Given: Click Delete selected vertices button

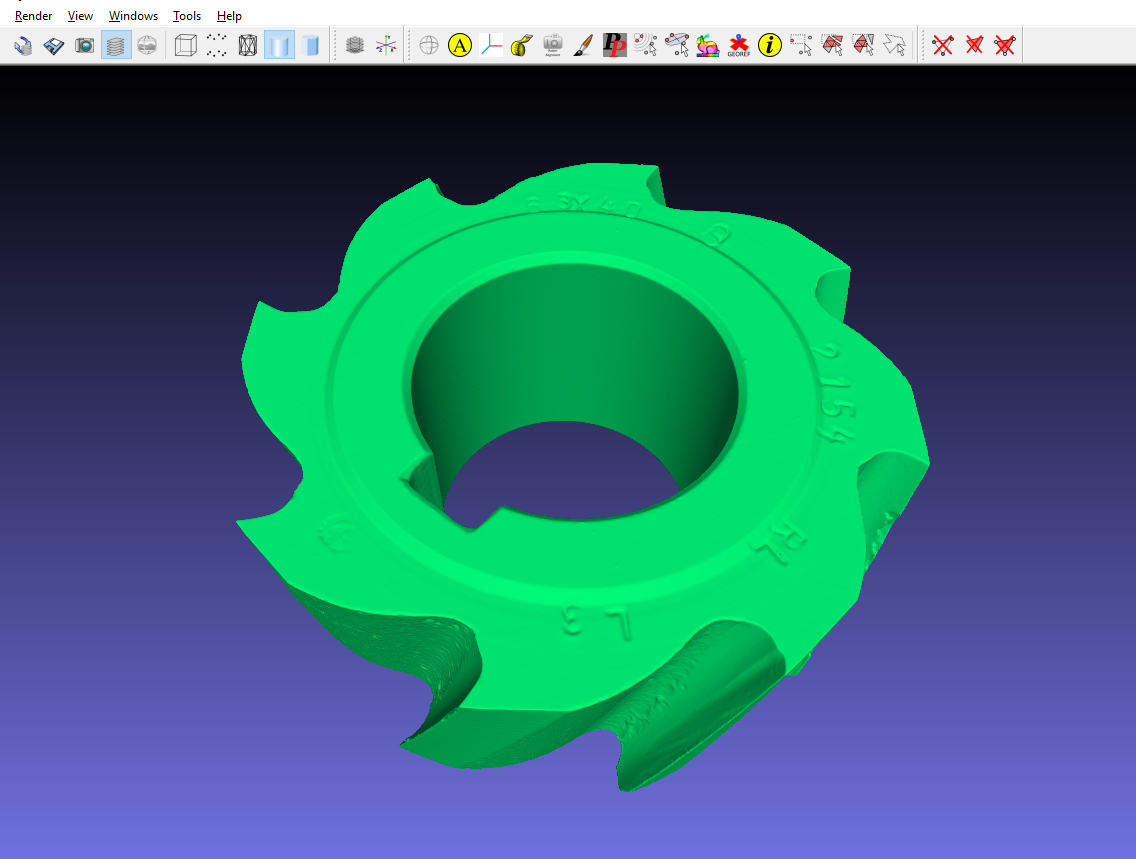Looking at the screenshot, I should click(942, 45).
